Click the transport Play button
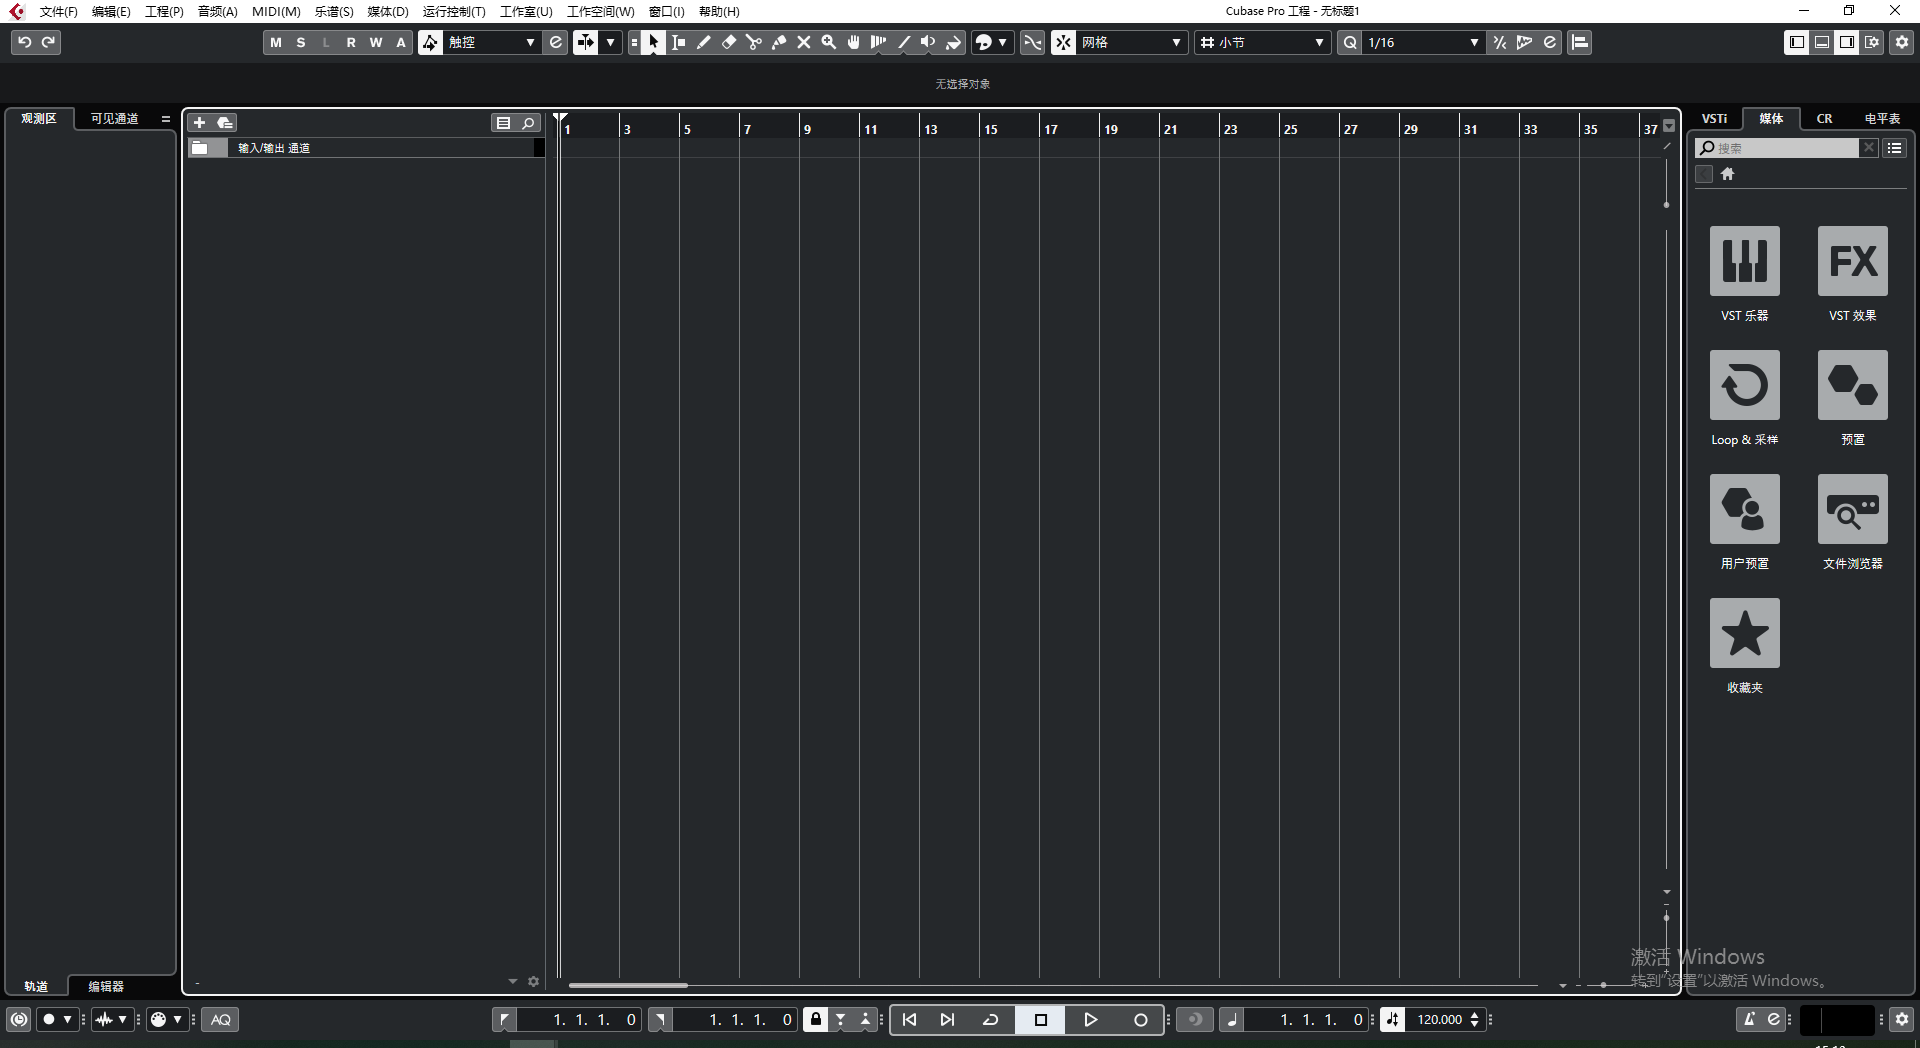1920x1048 pixels. [1091, 1020]
